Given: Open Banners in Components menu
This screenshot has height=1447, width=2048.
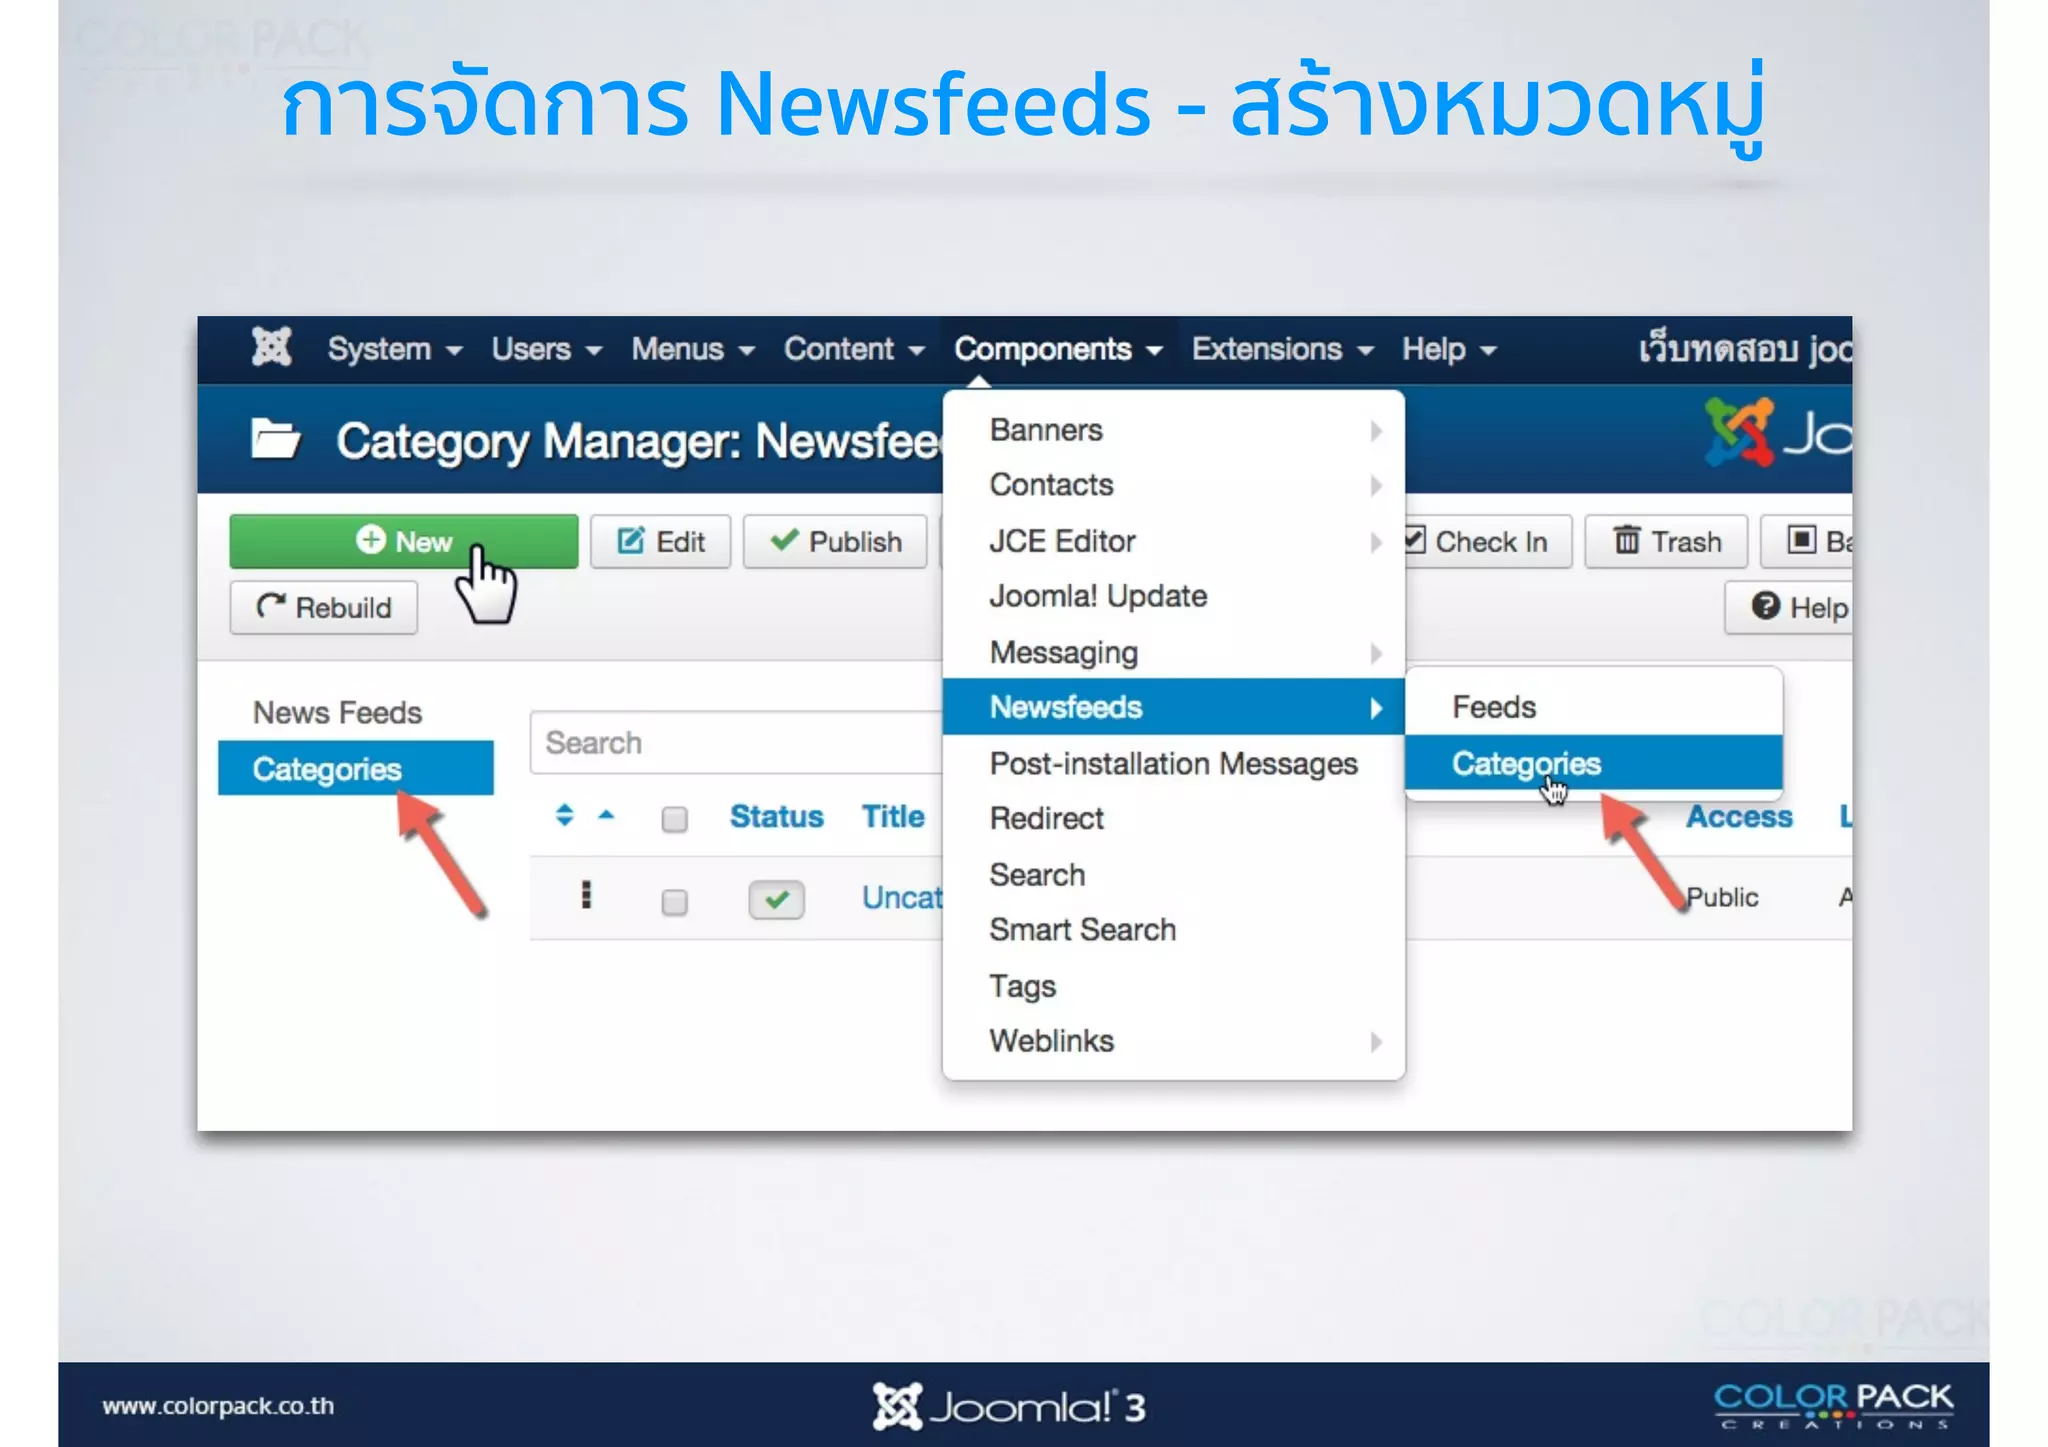Looking at the screenshot, I should (x=1174, y=429).
